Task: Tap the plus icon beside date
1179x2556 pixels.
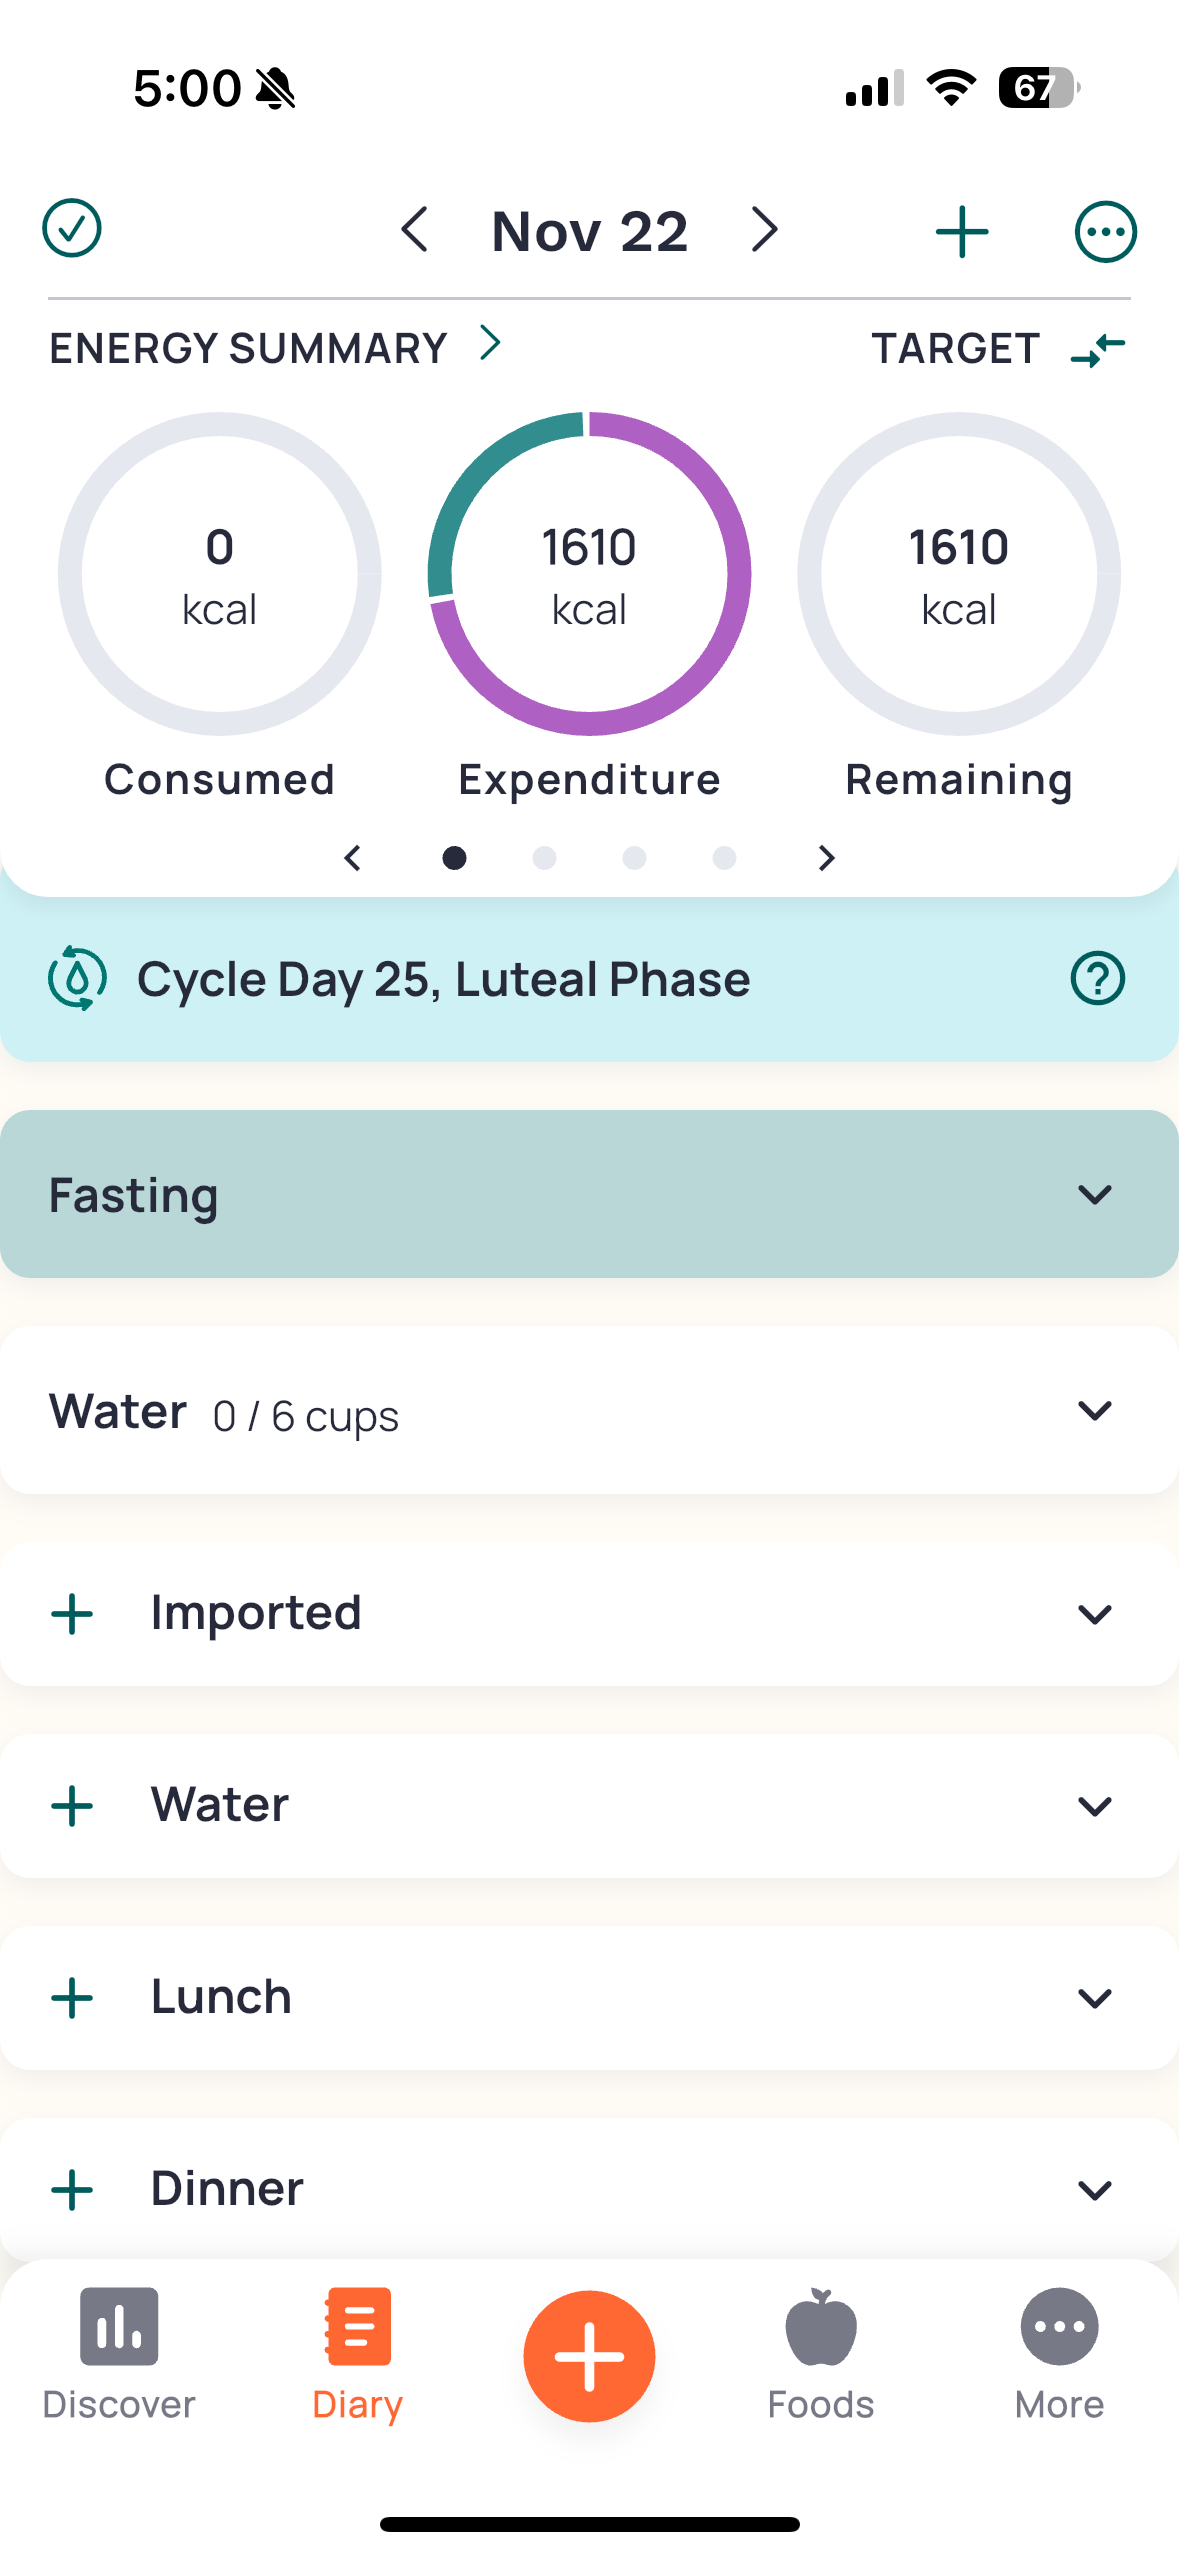Action: pyautogui.click(x=962, y=231)
